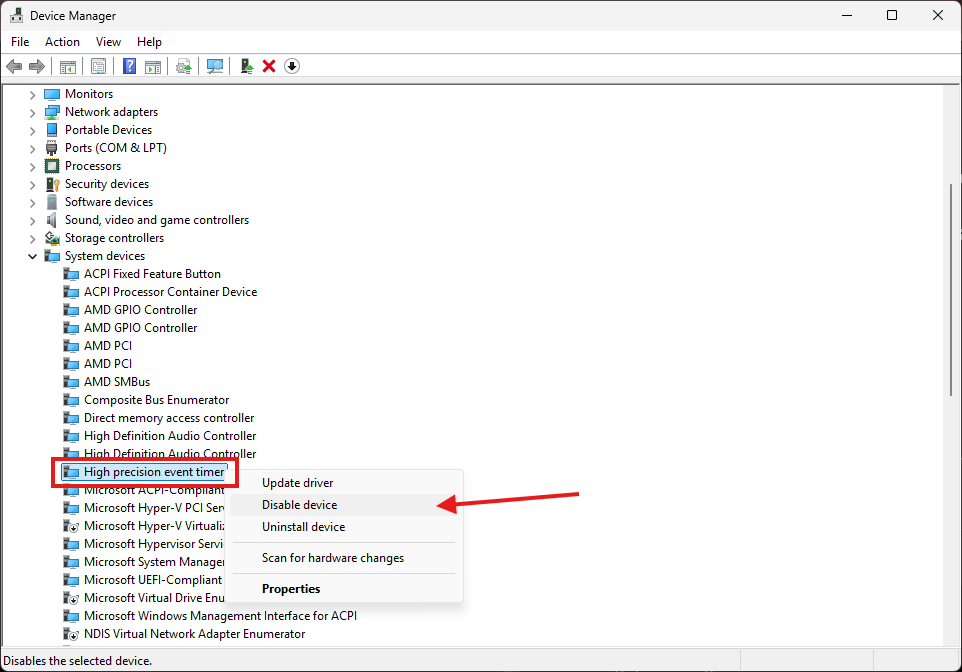
Task: Click the black down-arrow Disable device toolbar icon
Action: [292, 66]
